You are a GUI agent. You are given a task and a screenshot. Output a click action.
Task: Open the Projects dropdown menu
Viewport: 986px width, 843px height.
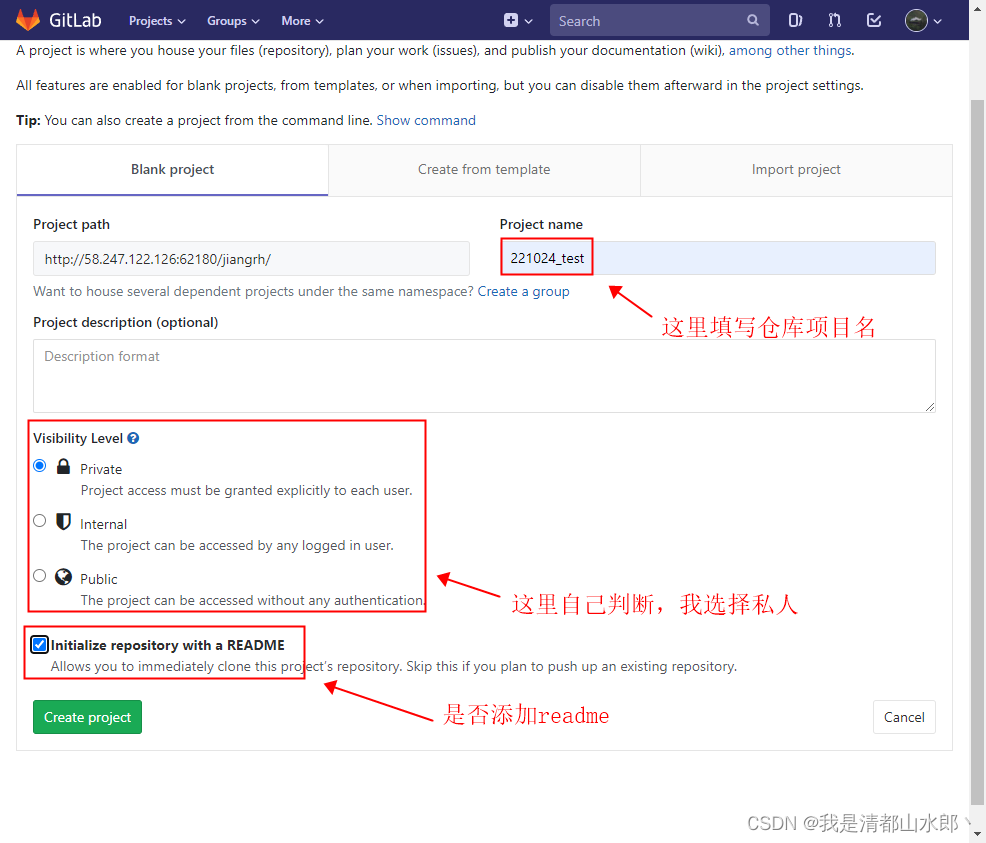(x=157, y=20)
